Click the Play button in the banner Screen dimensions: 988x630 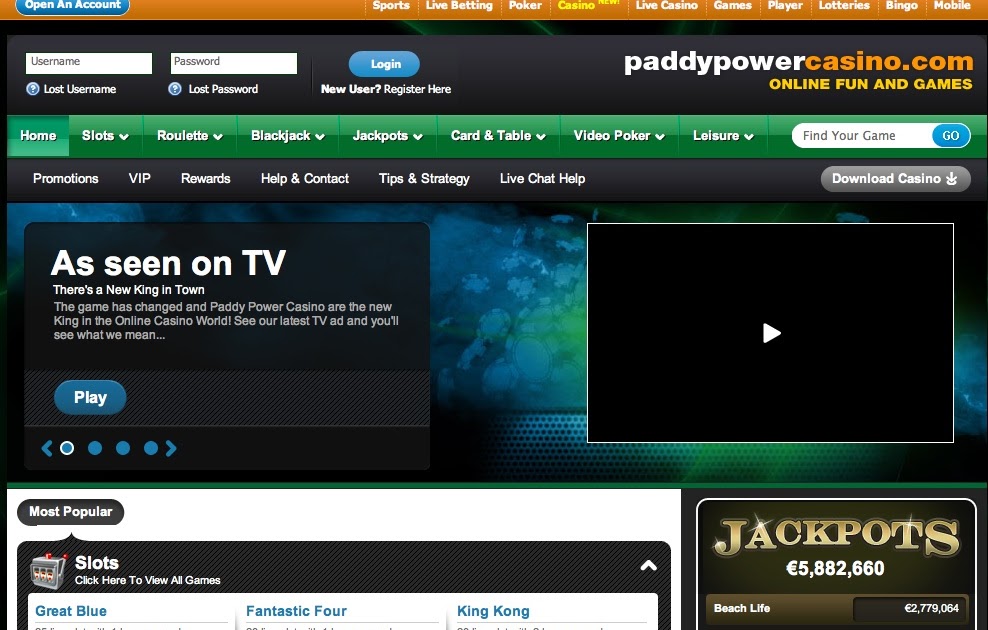pyautogui.click(x=90, y=398)
